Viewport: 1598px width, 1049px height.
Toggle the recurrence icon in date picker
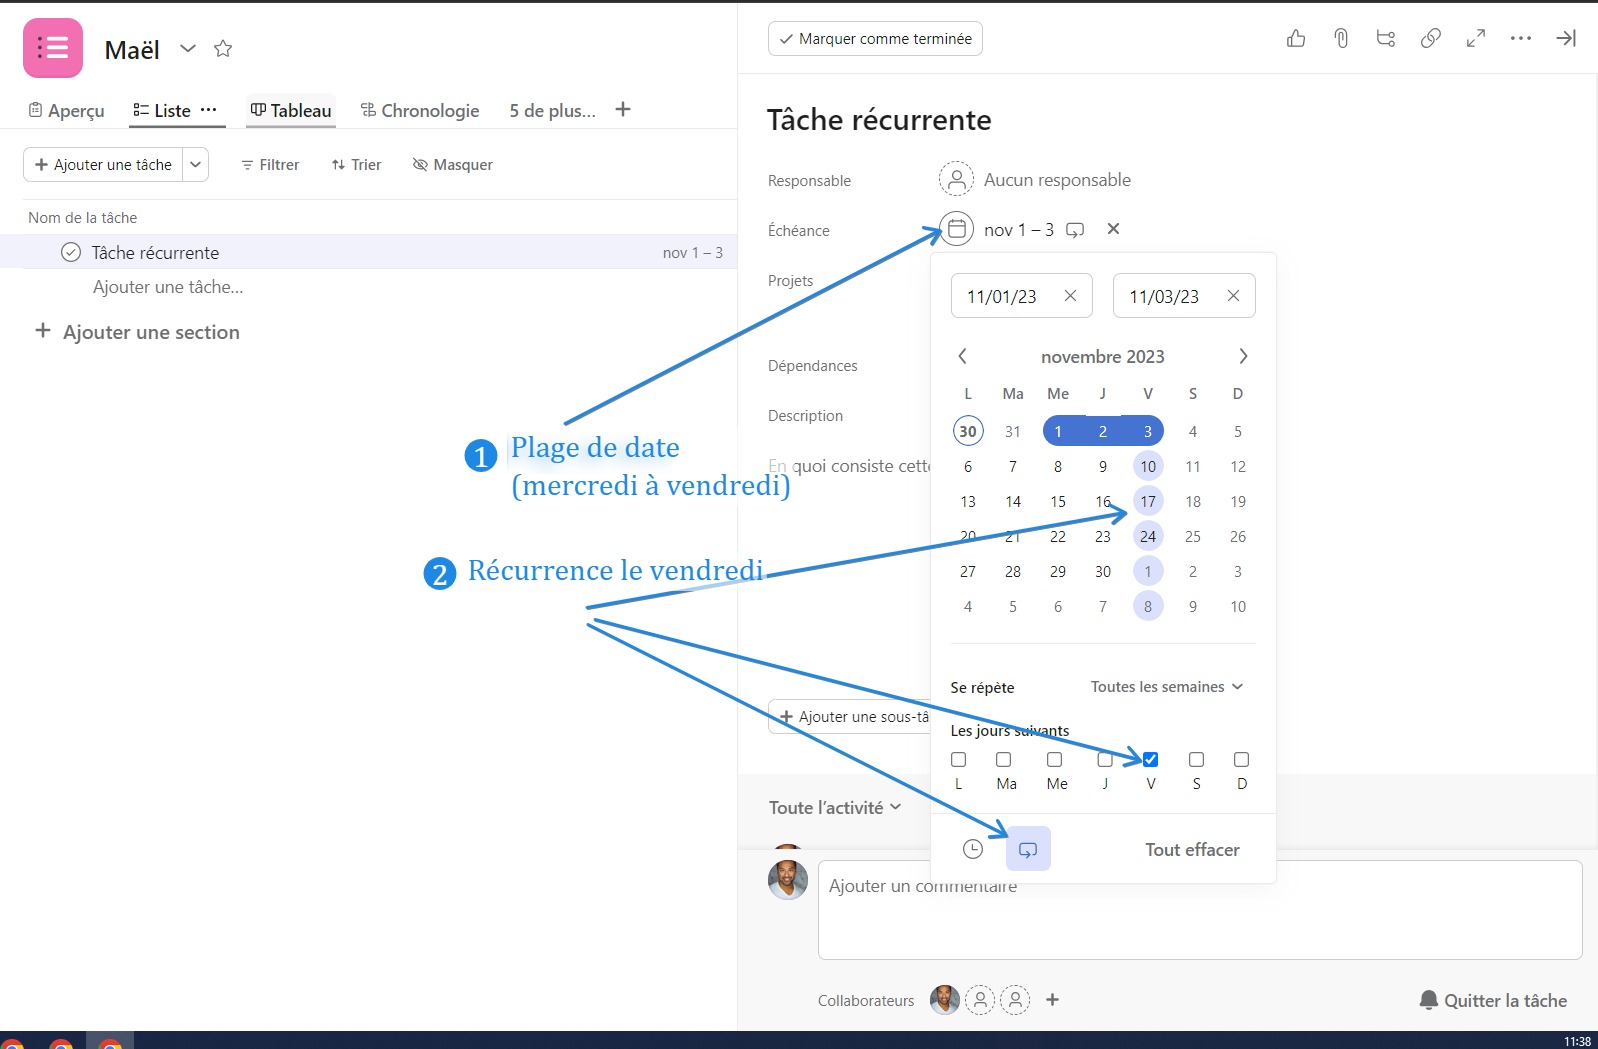point(1028,849)
